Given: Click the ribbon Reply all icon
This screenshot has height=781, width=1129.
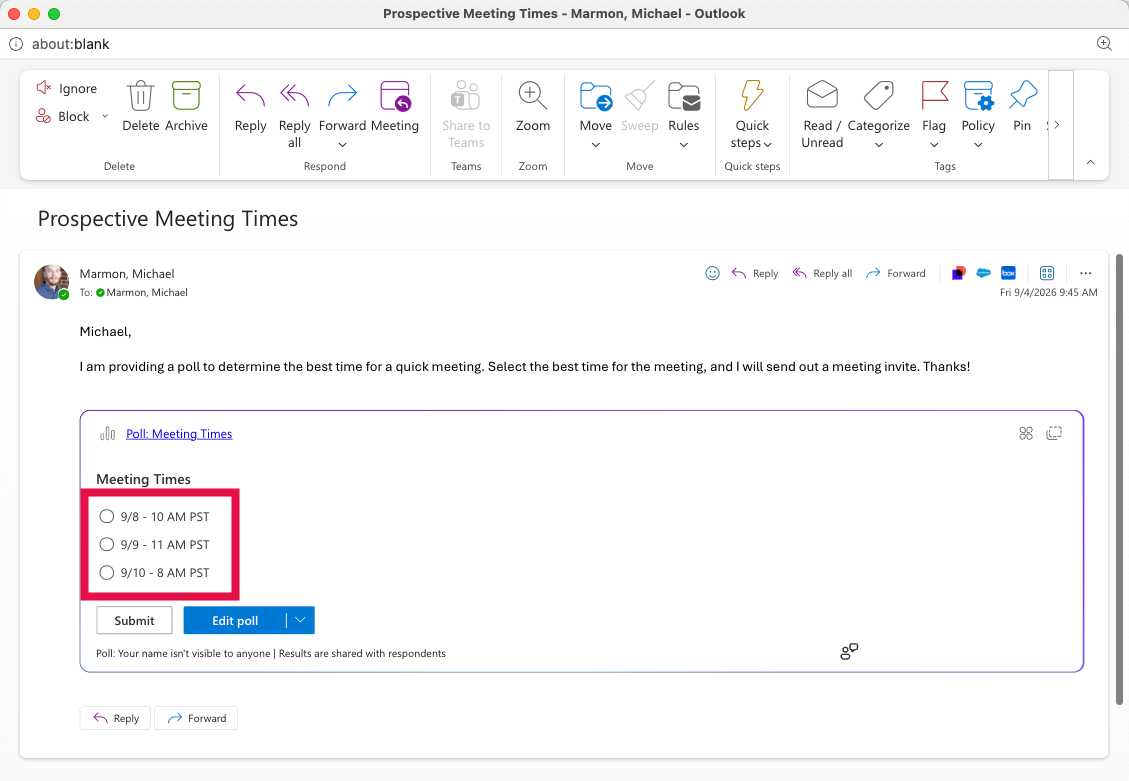Looking at the screenshot, I should (294, 96).
